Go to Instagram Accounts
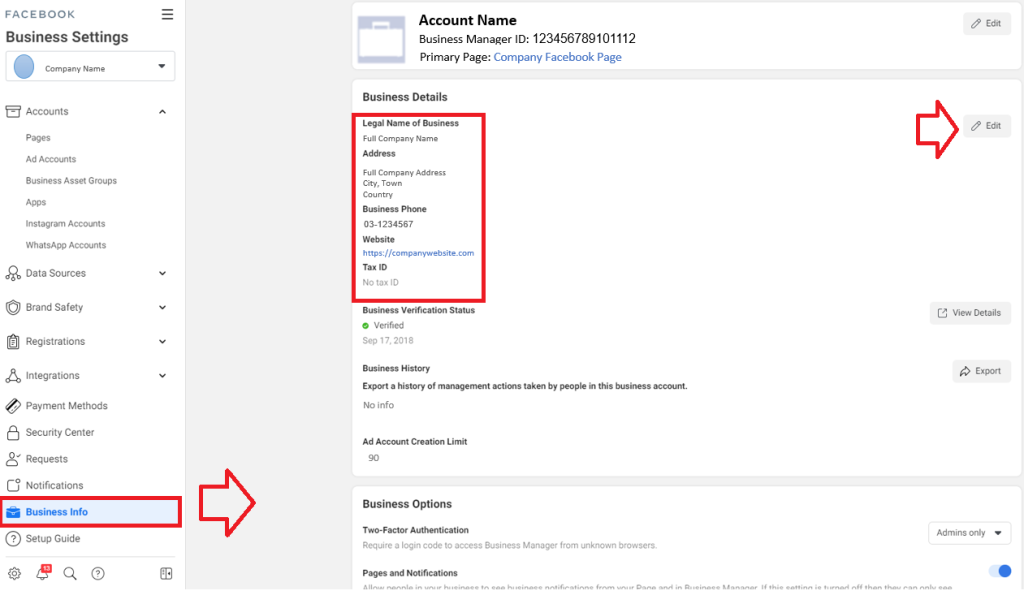Viewport: 1024px width, 595px height. tap(65, 224)
